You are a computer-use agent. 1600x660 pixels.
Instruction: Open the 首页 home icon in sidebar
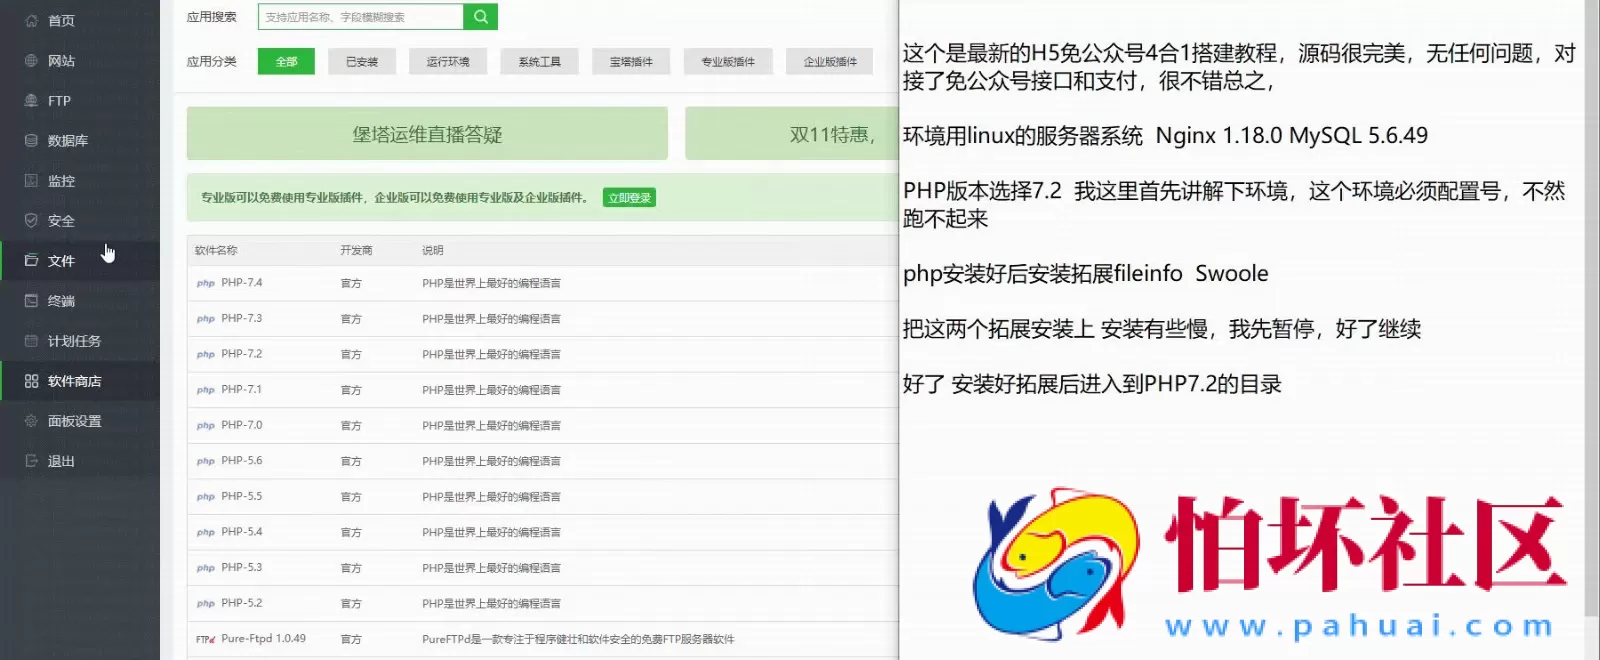(31, 20)
